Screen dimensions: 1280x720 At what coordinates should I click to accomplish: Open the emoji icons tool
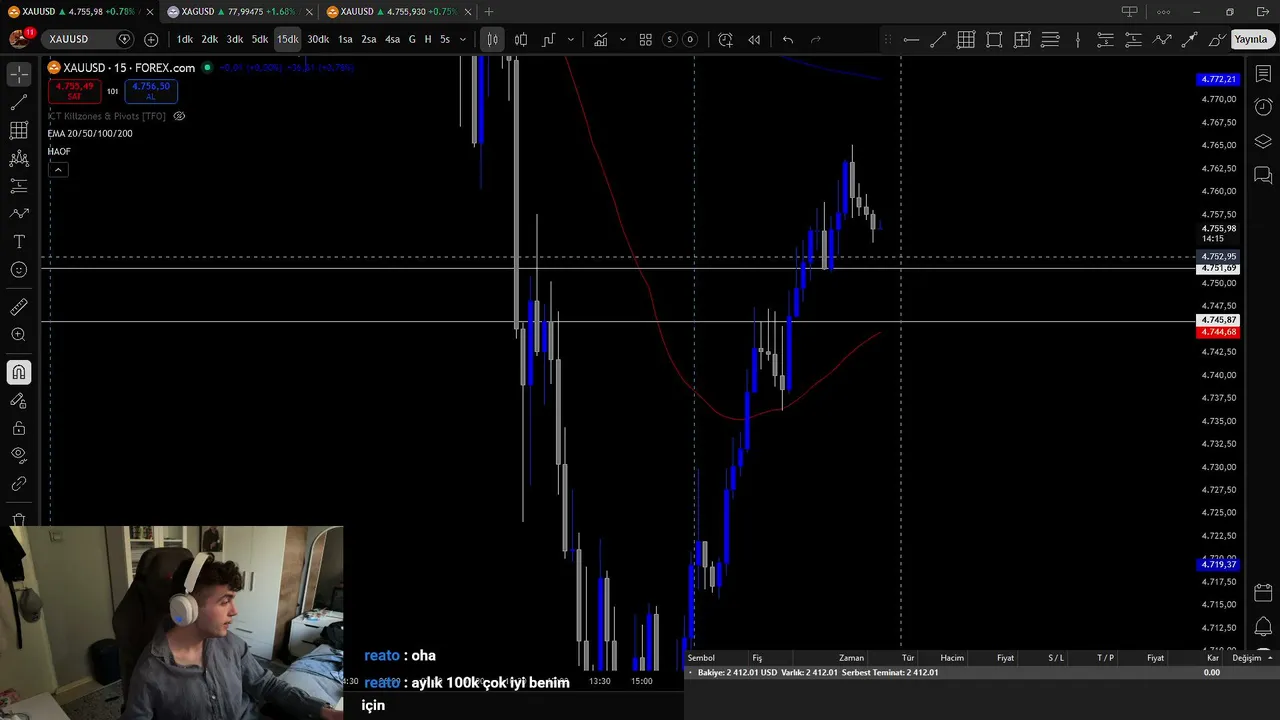pyautogui.click(x=19, y=270)
